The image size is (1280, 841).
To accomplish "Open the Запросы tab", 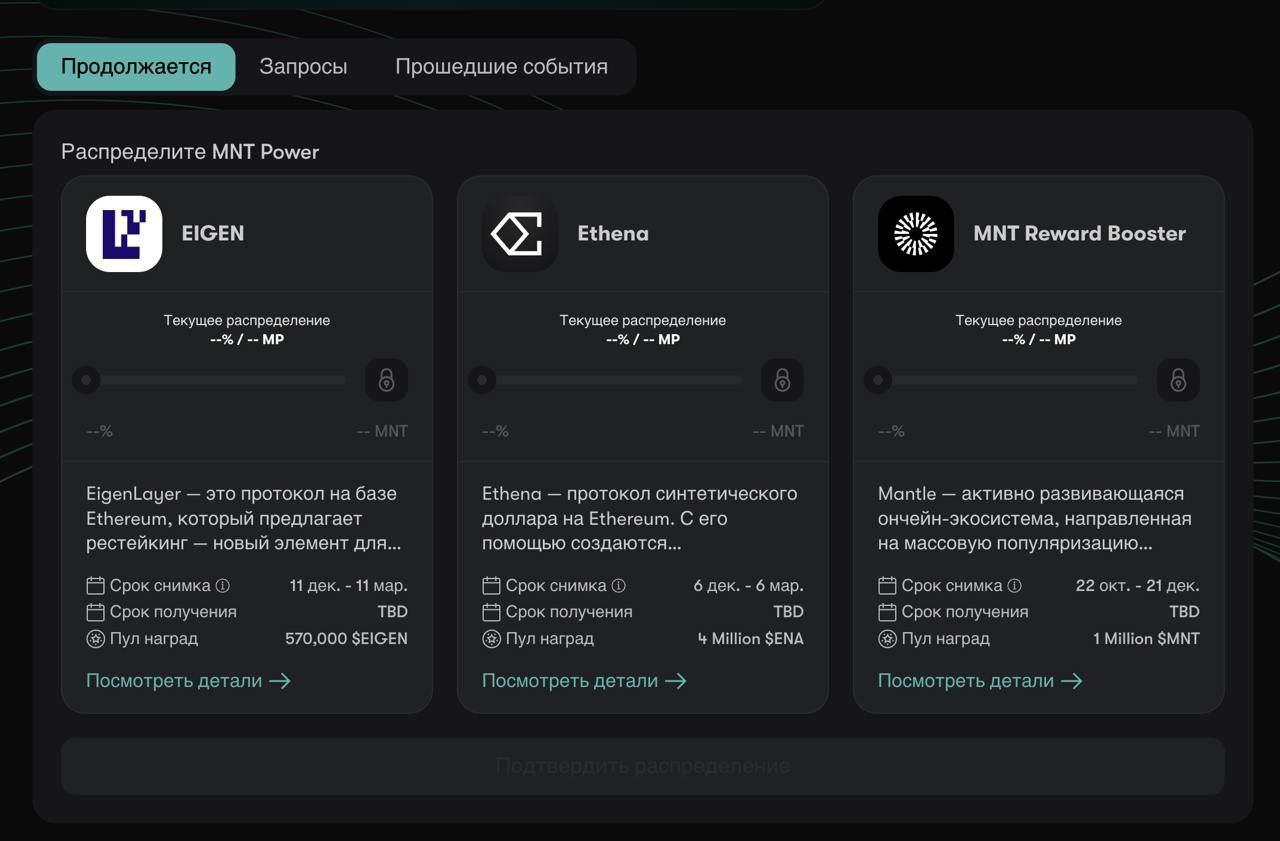I will click(x=303, y=67).
